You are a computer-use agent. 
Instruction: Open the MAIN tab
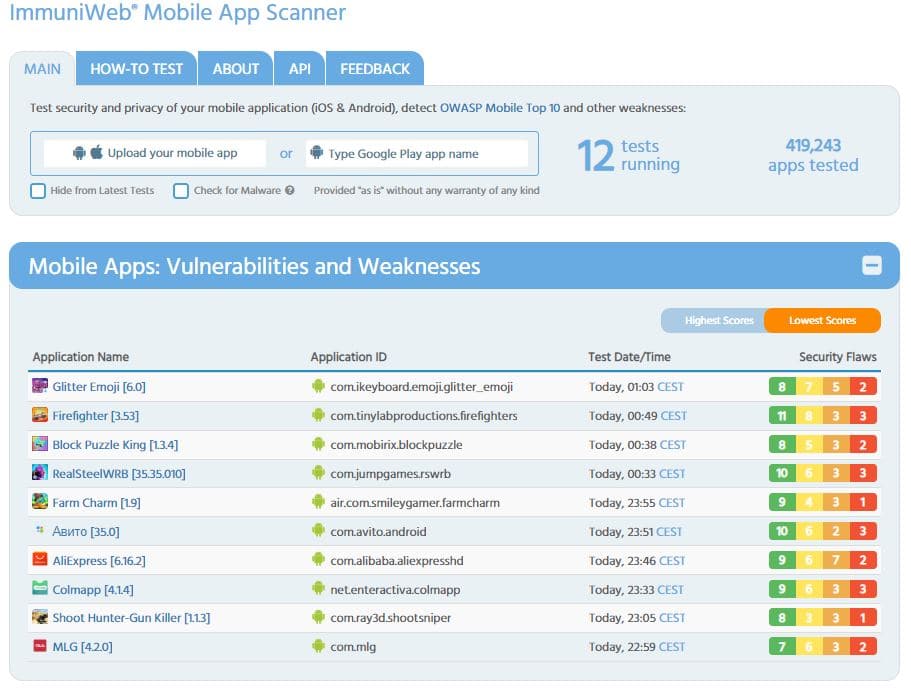click(42, 69)
